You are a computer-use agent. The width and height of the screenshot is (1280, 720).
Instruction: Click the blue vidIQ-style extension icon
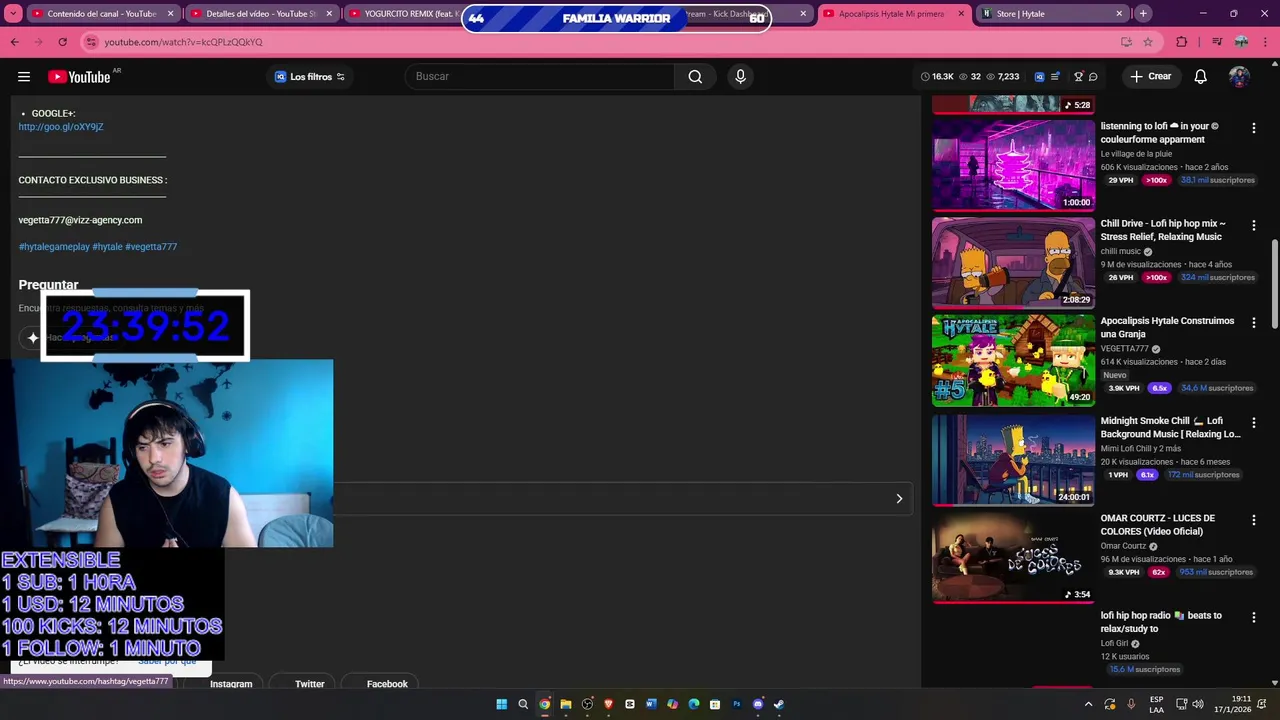pos(1039,77)
